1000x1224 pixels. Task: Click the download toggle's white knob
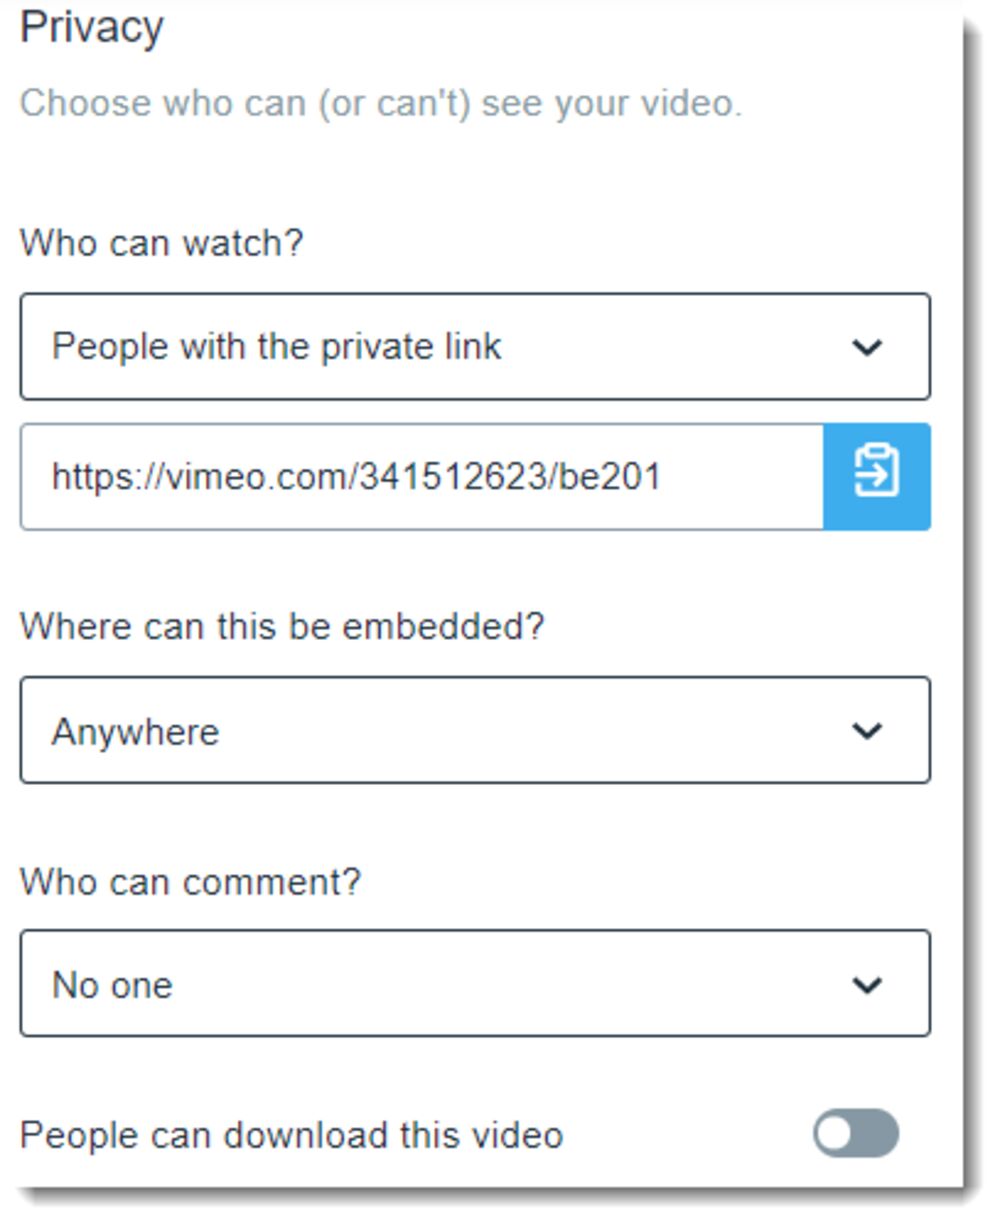point(834,1134)
